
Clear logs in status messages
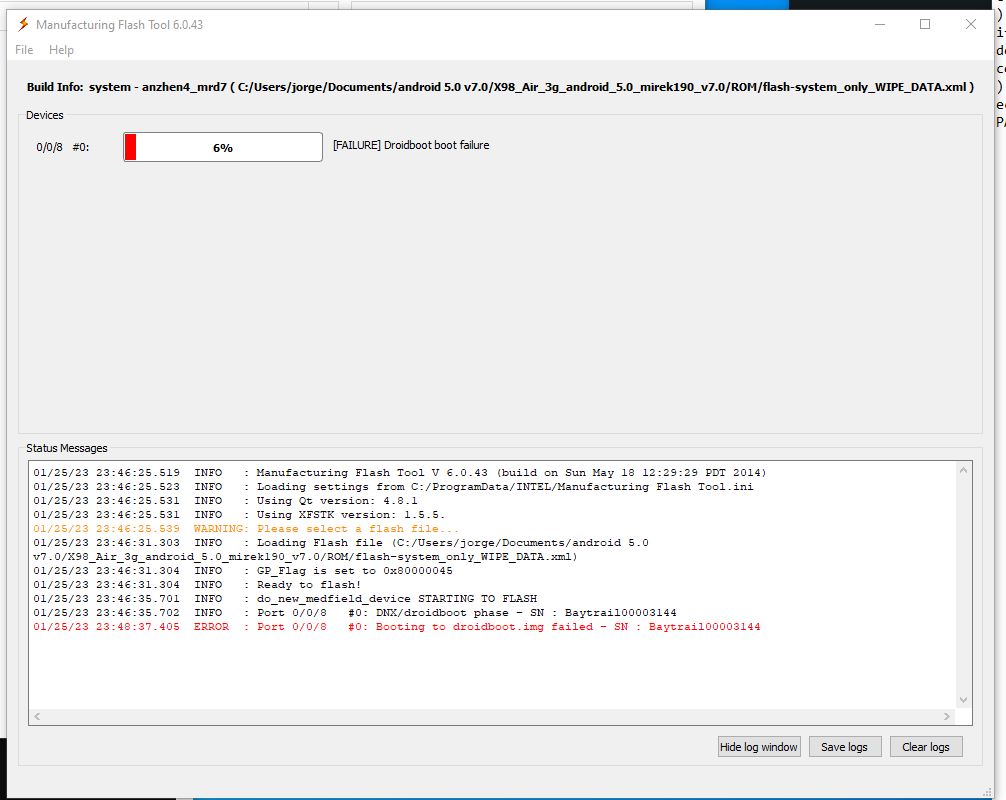point(925,747)
